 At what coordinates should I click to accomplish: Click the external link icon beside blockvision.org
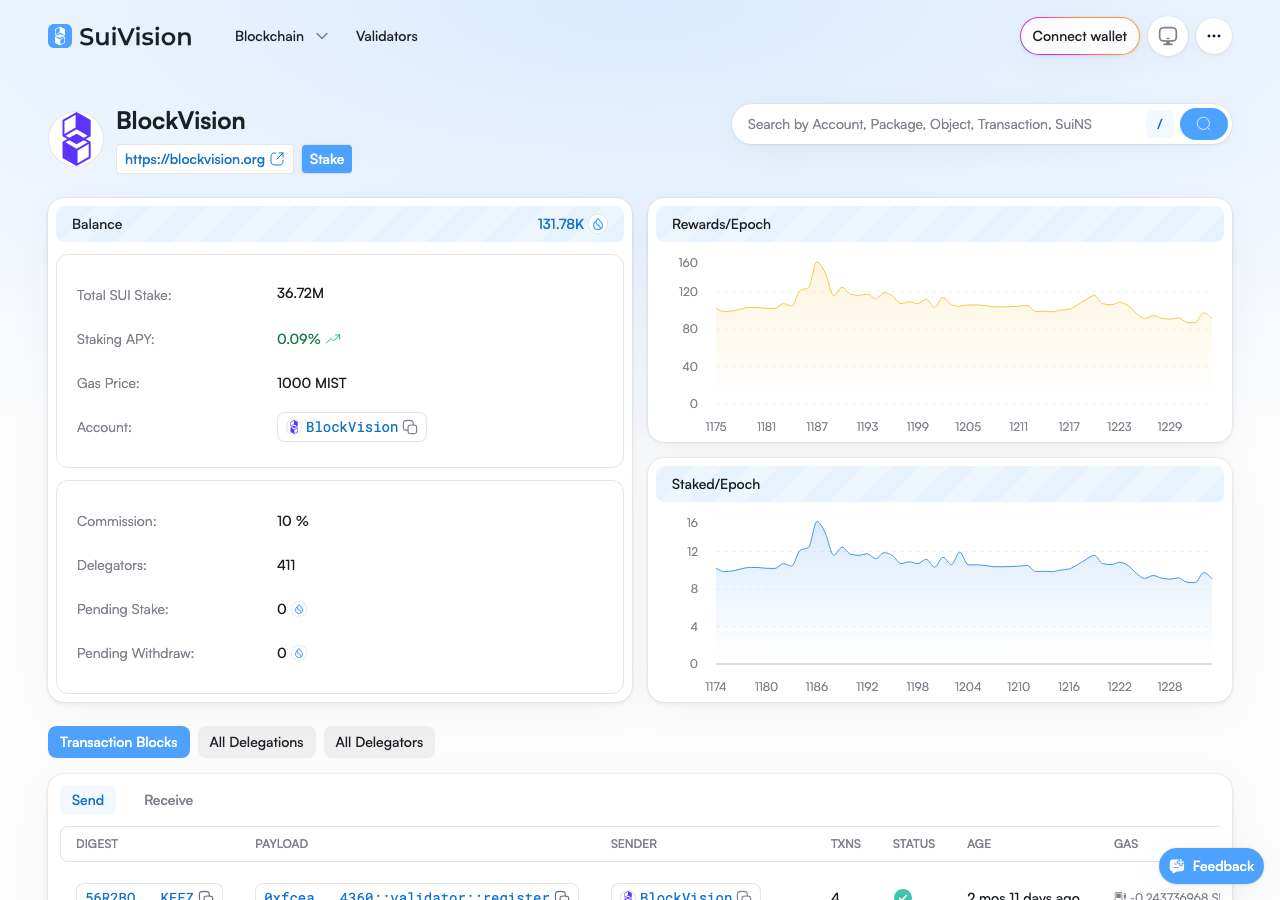click(278, 159)
